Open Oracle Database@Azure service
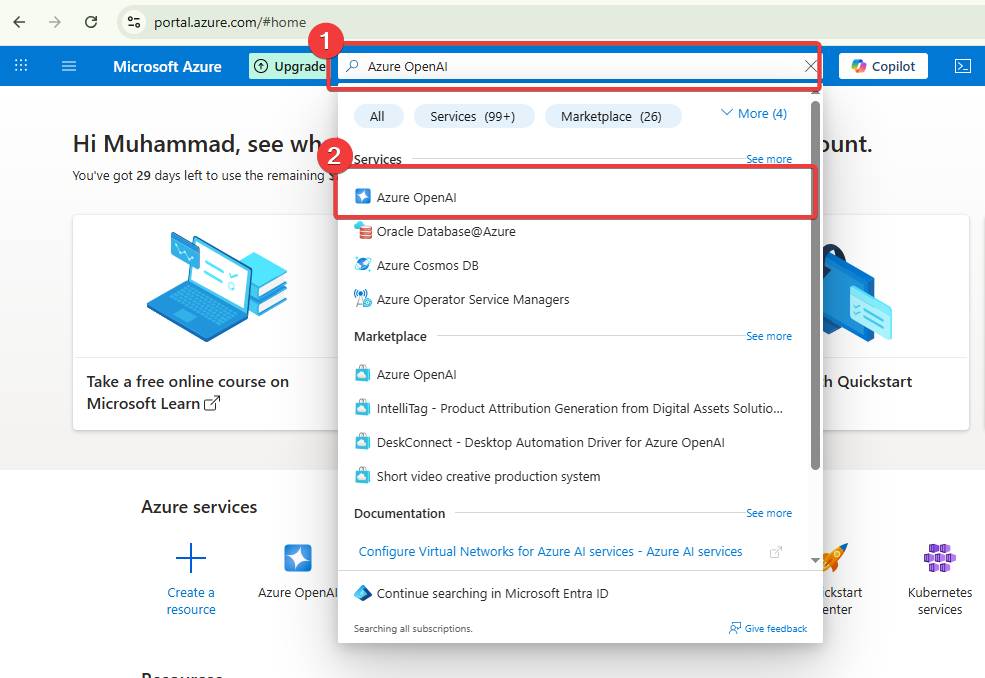 pyautogui.click(x=575, y=231)
